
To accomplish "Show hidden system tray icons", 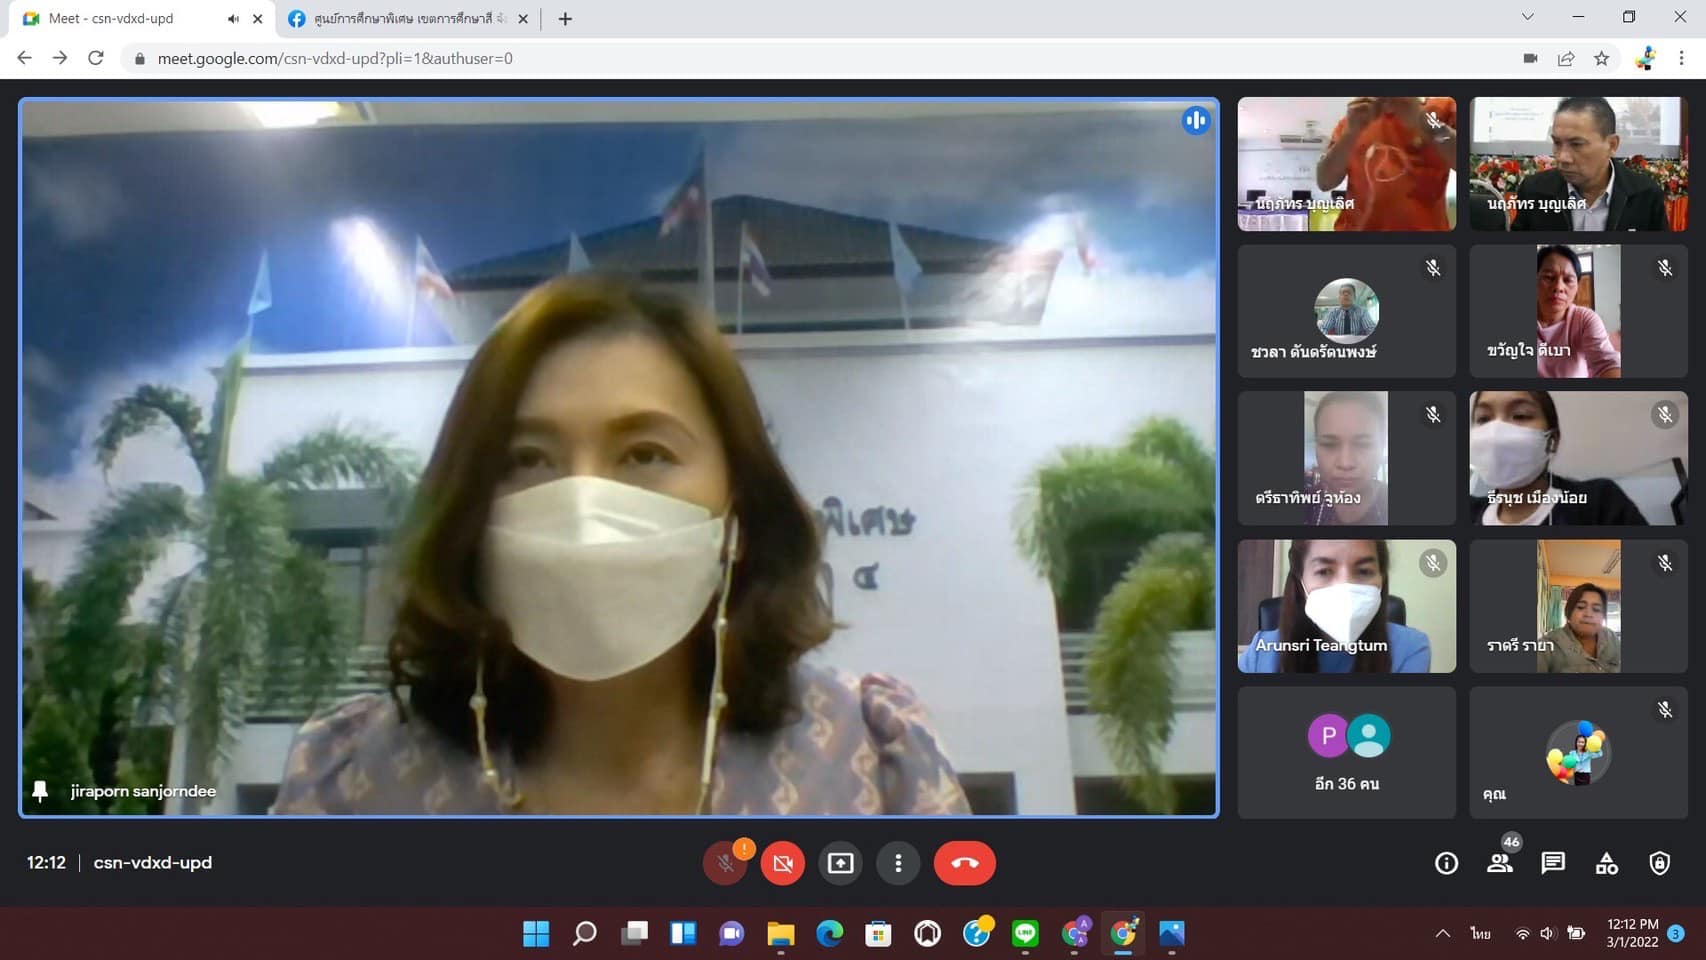I will click(1443, 933).
